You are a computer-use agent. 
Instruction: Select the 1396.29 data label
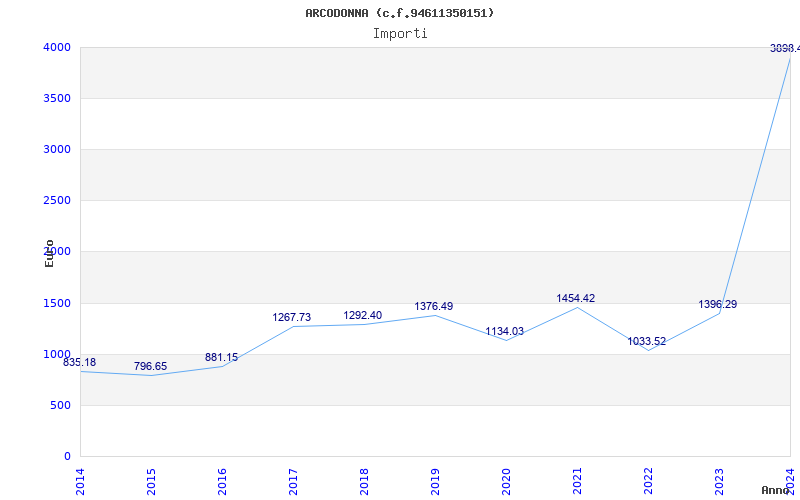(717, 305)
